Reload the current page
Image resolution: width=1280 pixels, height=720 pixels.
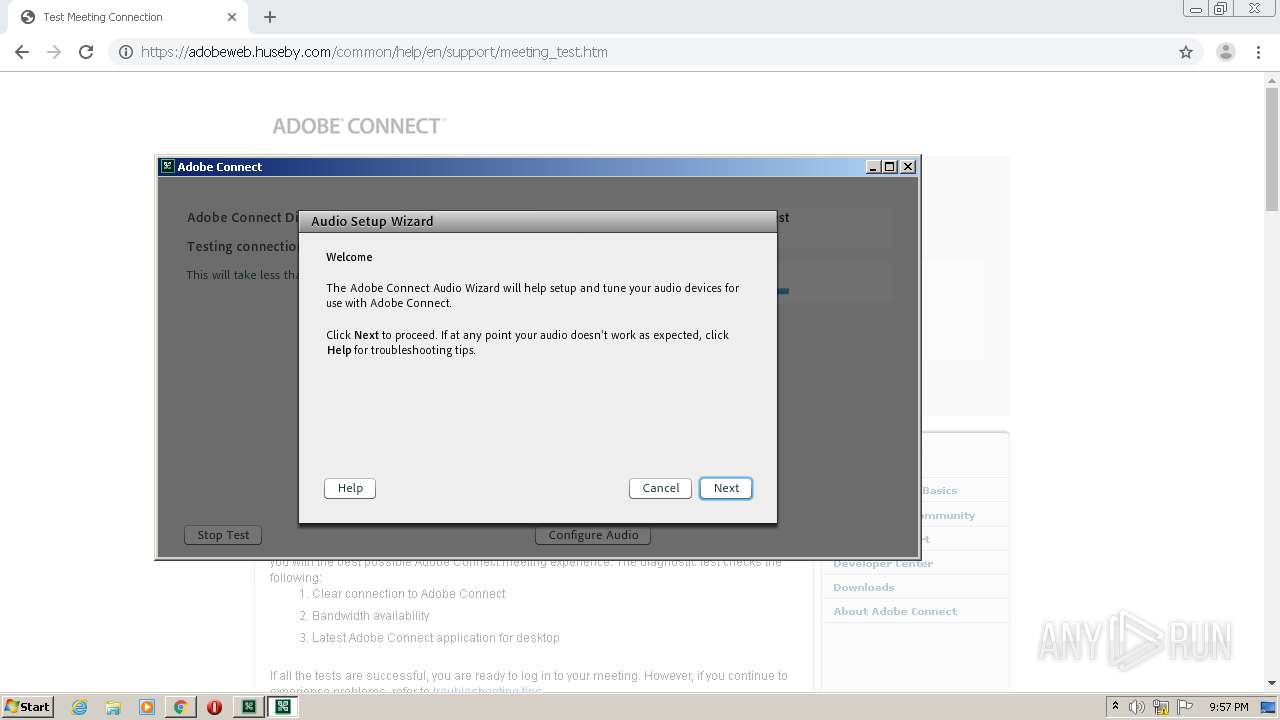click(x=86, y=52)
